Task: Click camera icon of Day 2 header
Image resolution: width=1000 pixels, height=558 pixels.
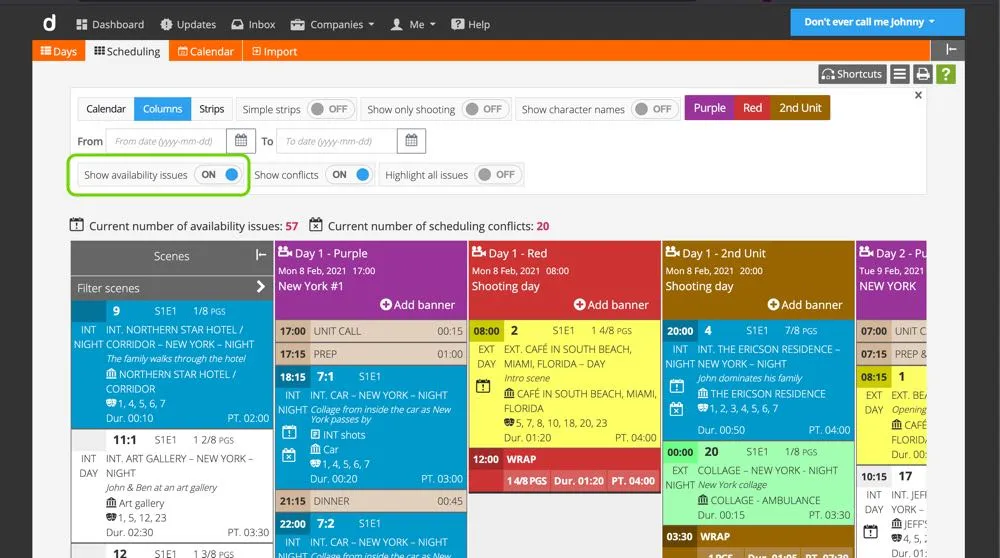Action: click(x=866, y=252)
